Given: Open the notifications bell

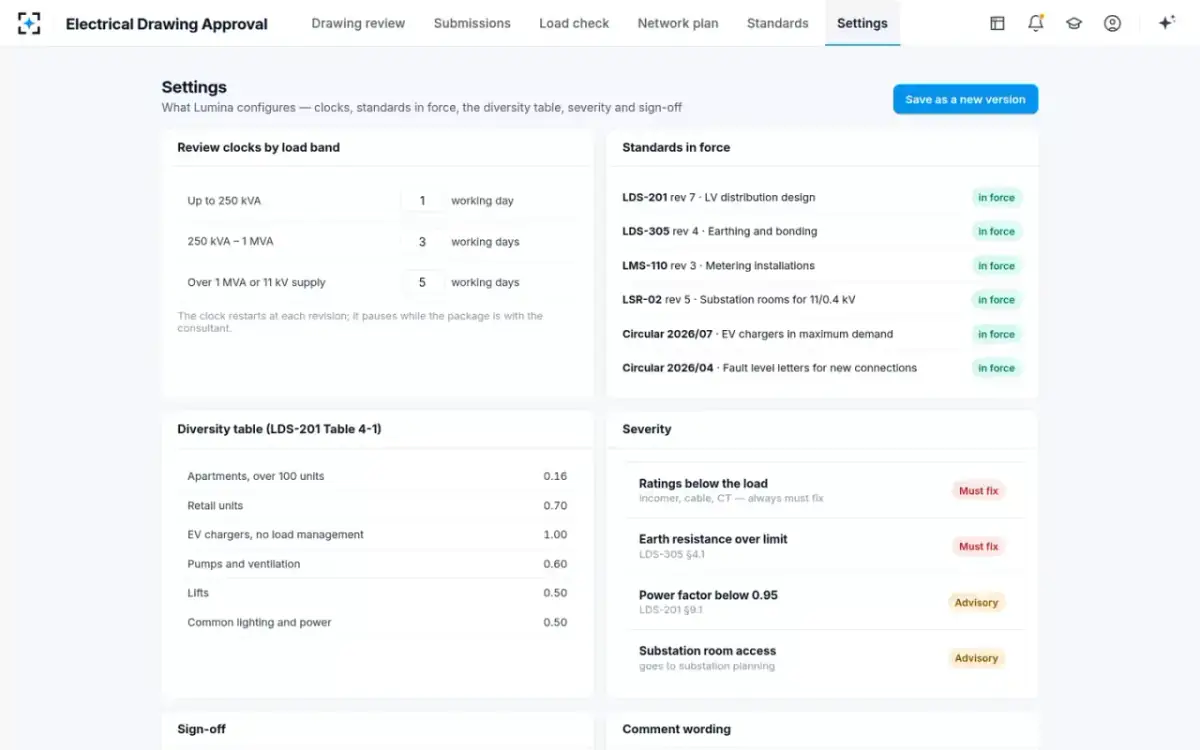Looking at the screenshot, I should 1035,23.
